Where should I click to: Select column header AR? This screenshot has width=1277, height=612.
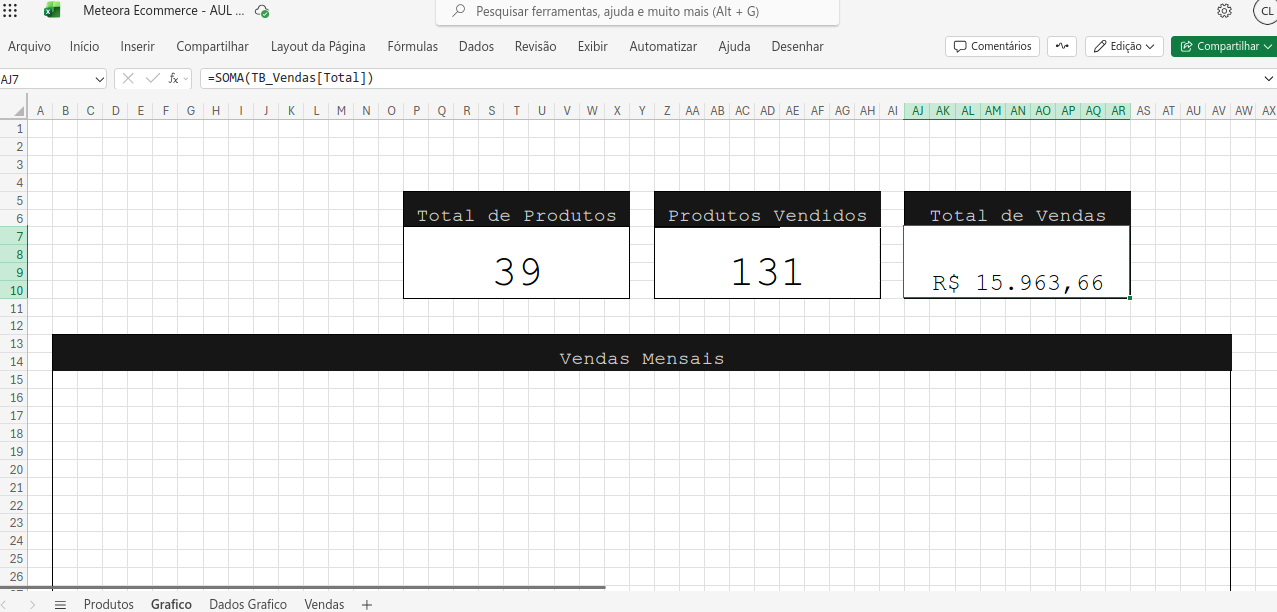click(1118, 111)
